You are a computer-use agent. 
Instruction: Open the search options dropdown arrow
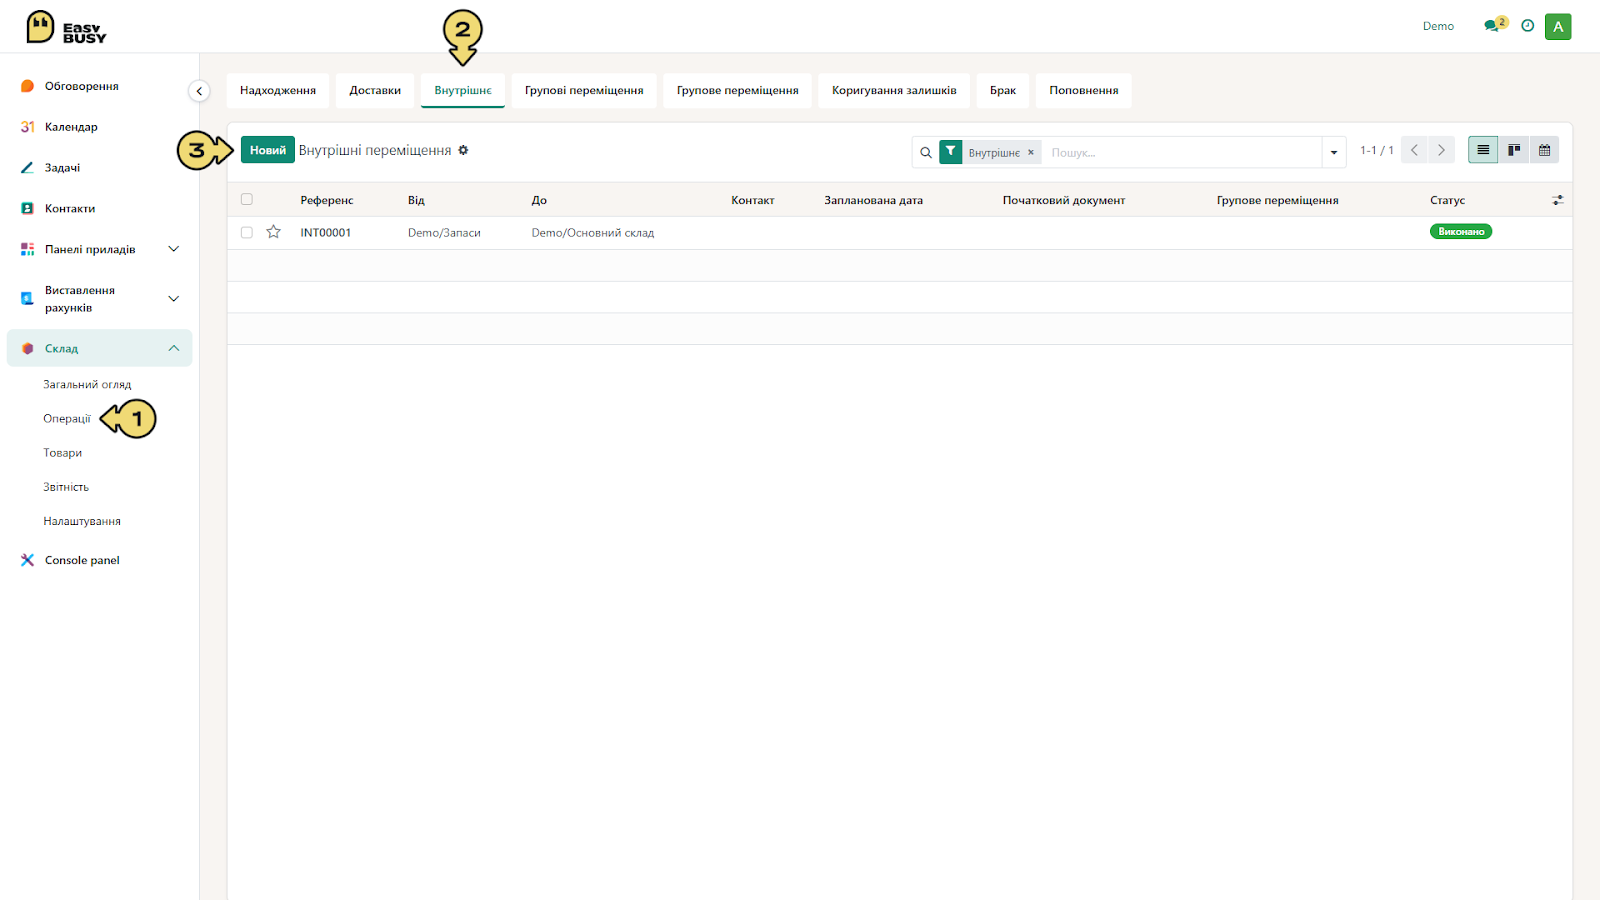point(1334,152)
